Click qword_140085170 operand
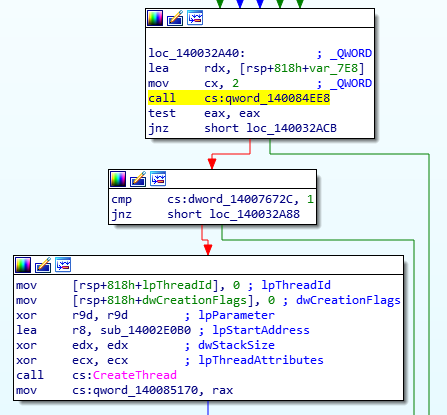This screenshot has width=447, height=415. point(146,390)
